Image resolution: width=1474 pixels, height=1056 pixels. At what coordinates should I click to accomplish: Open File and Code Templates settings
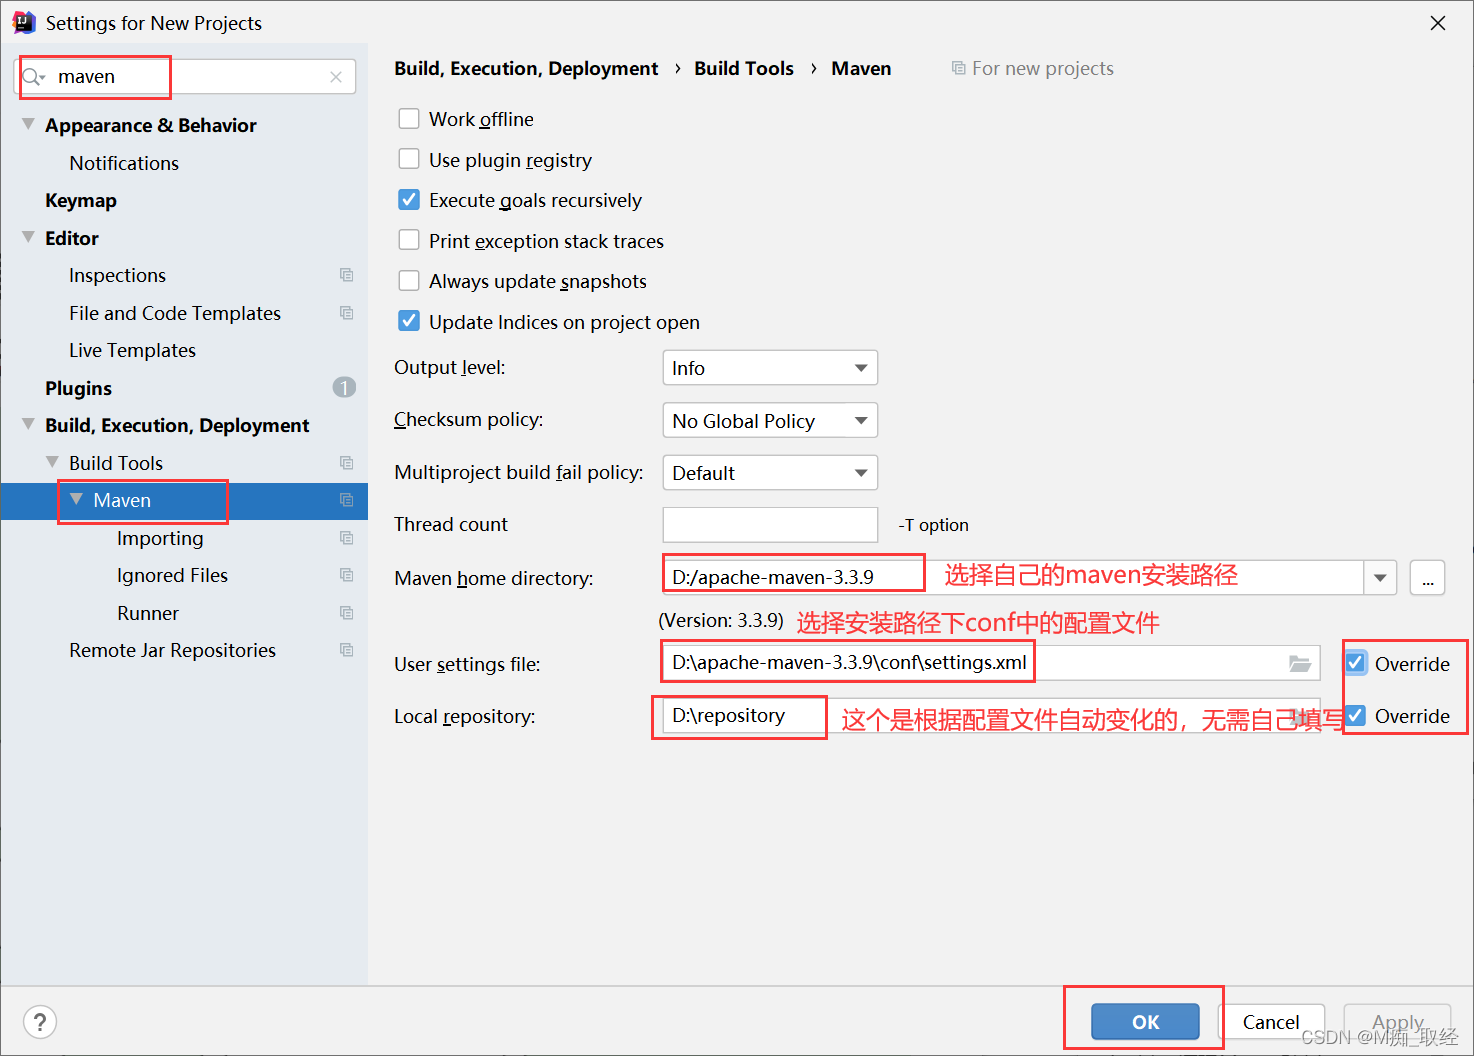pyautogui.click(x=175, y=313)
